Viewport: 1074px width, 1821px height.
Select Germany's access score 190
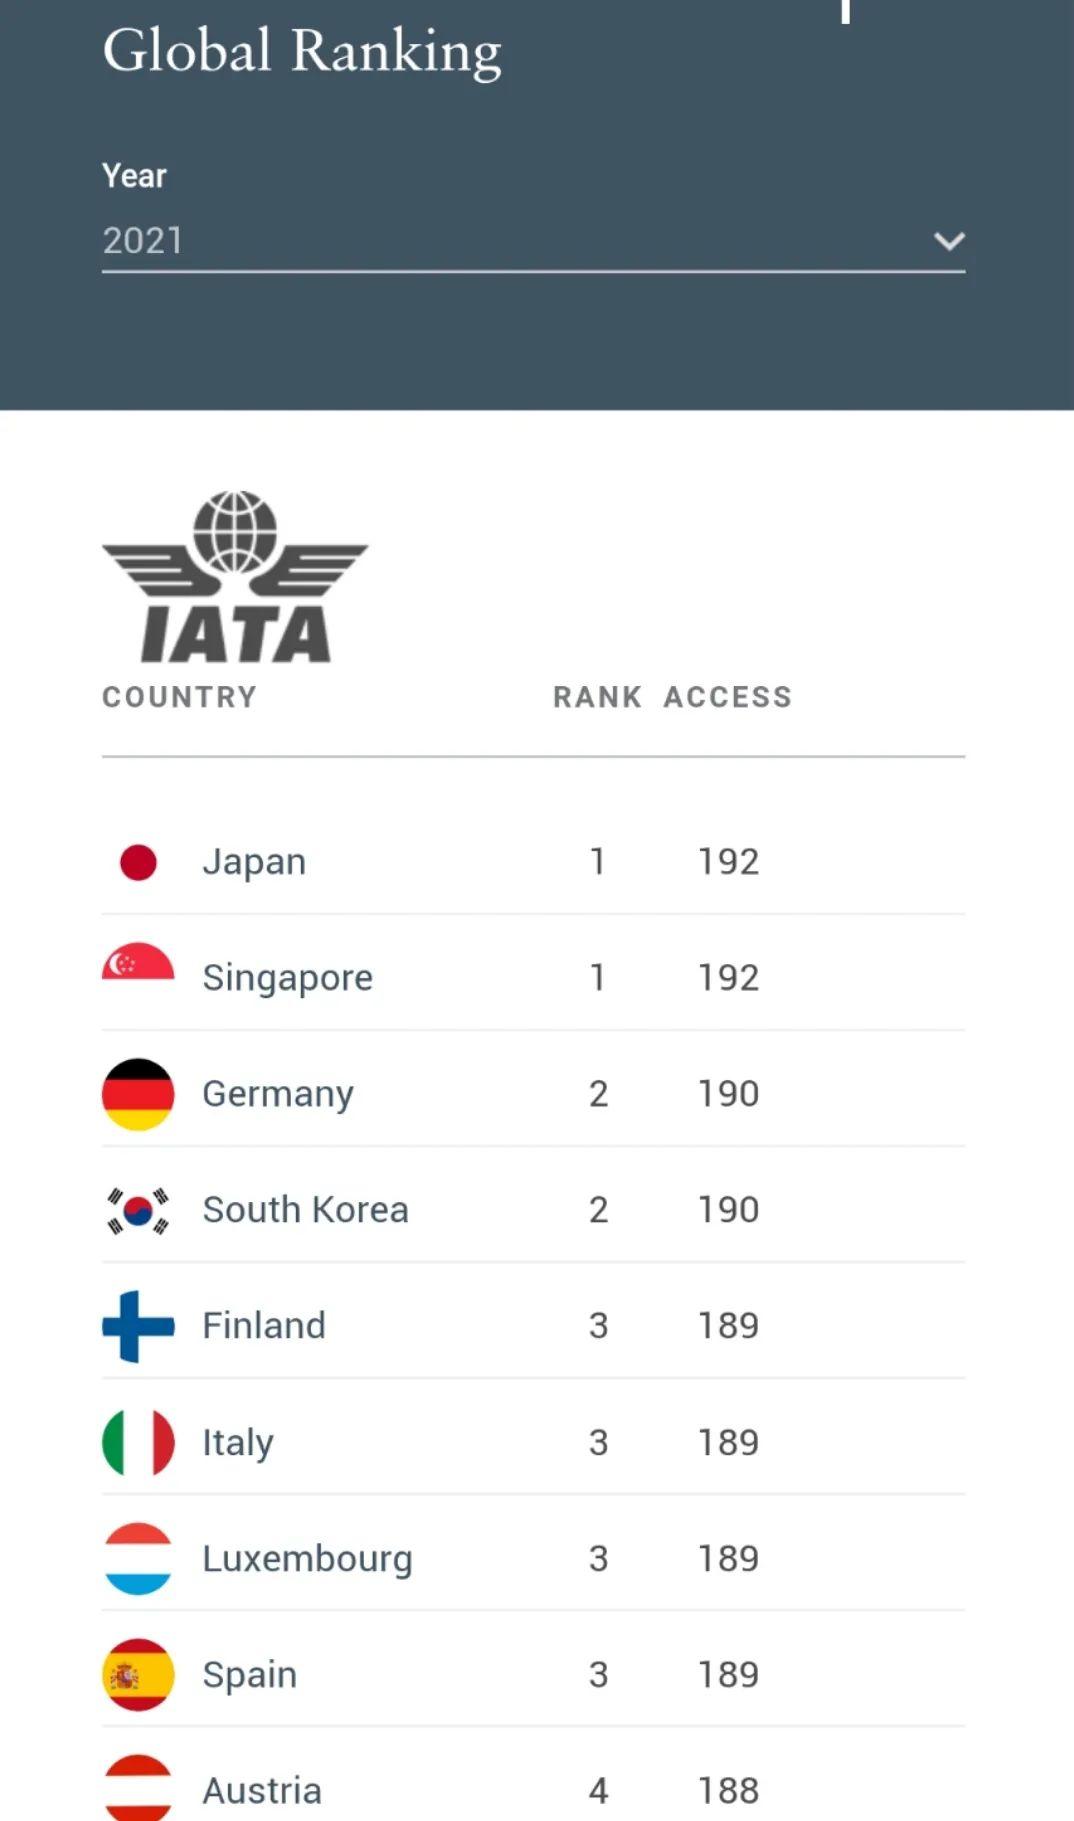pyautogui.click(x=728, y=1094)
